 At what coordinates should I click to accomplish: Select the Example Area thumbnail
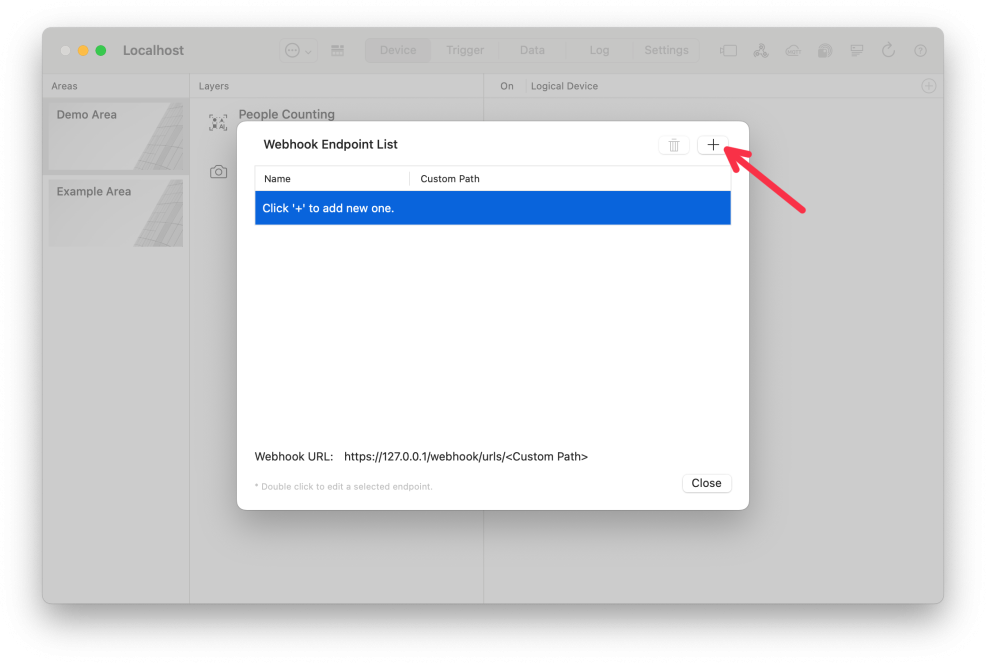click(116, 213)
